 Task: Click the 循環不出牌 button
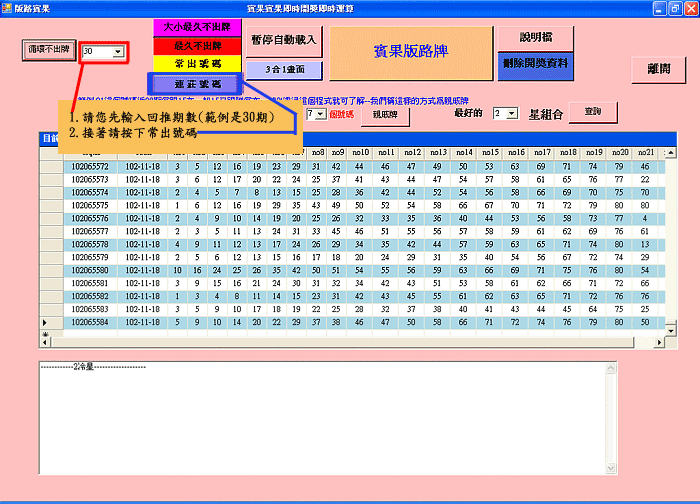[49, 51]
